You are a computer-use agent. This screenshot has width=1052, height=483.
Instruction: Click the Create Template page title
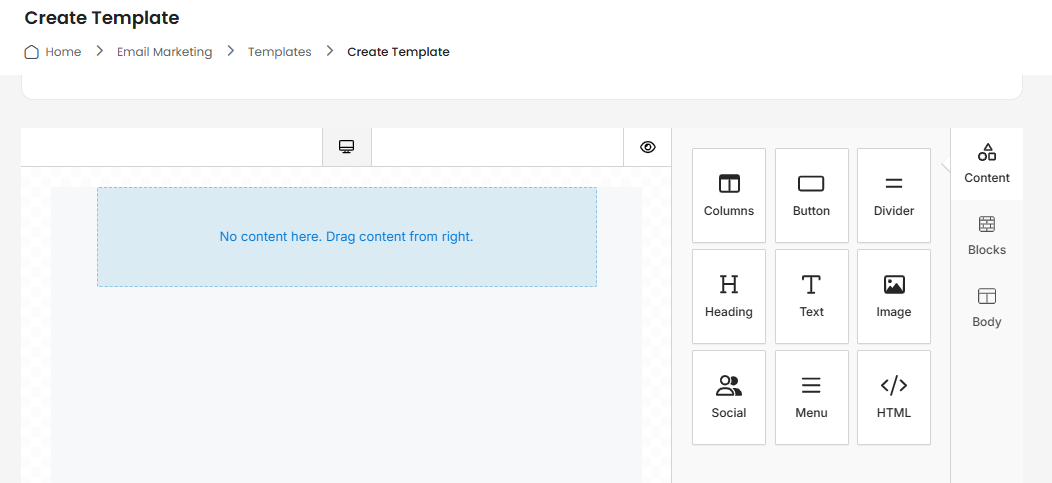click(102, 18)
